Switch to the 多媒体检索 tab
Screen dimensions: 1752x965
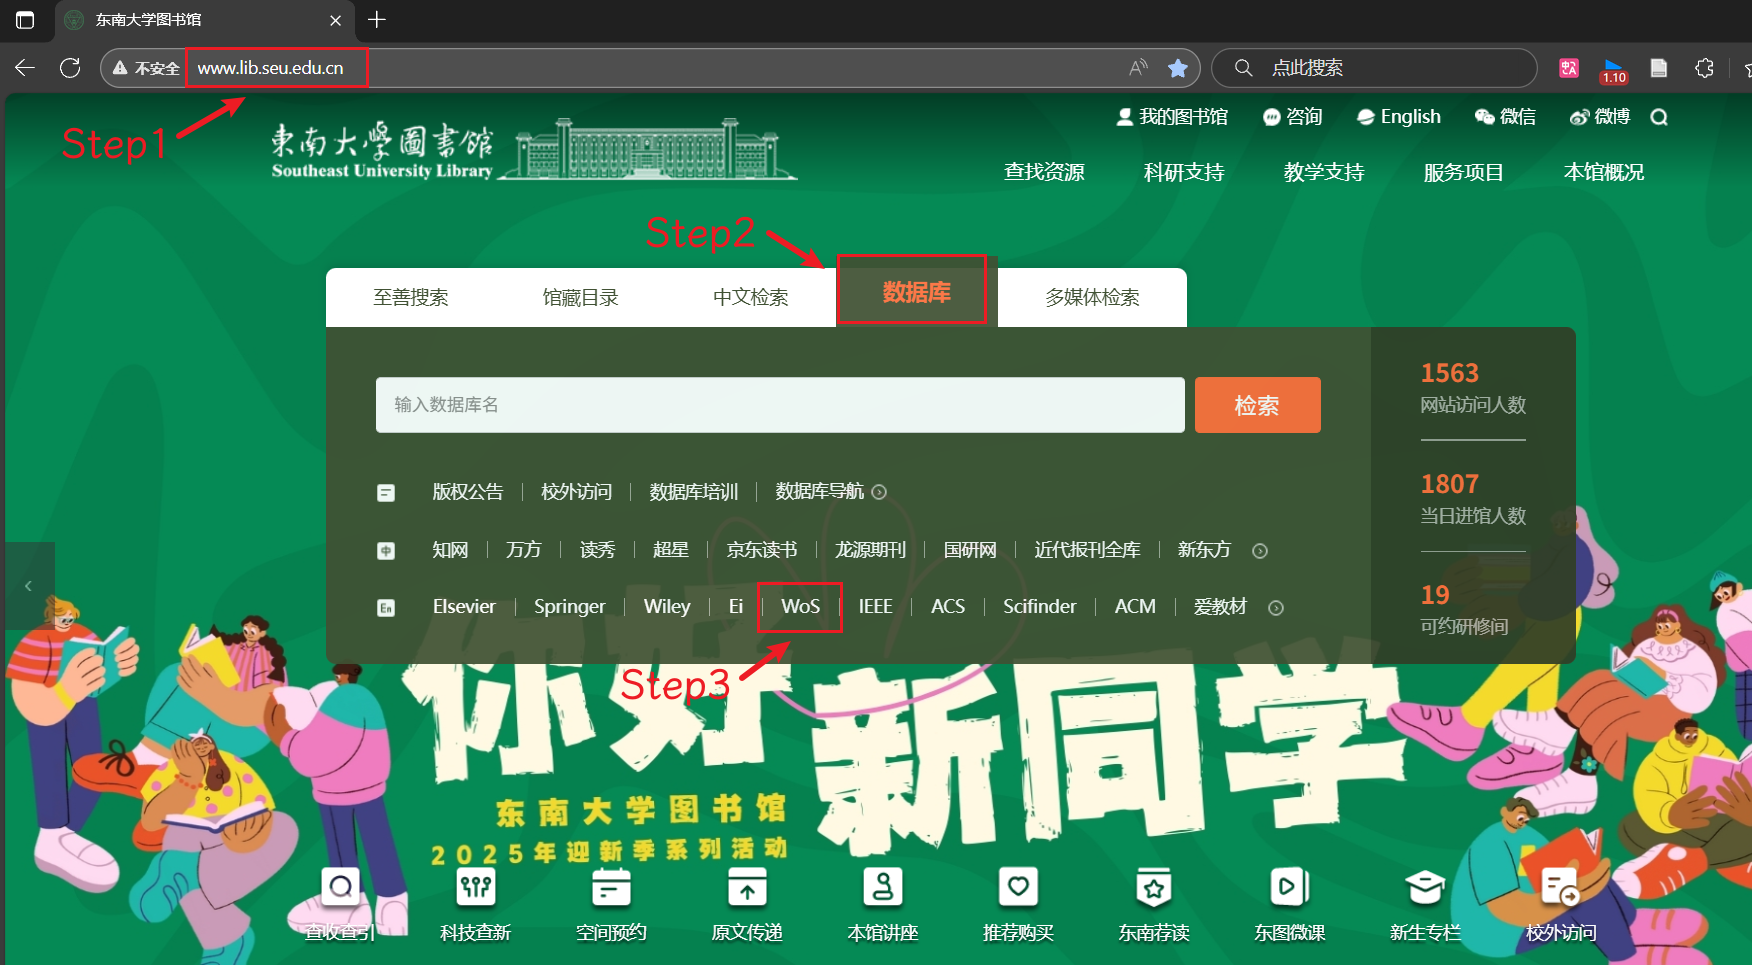(1092, 296)
